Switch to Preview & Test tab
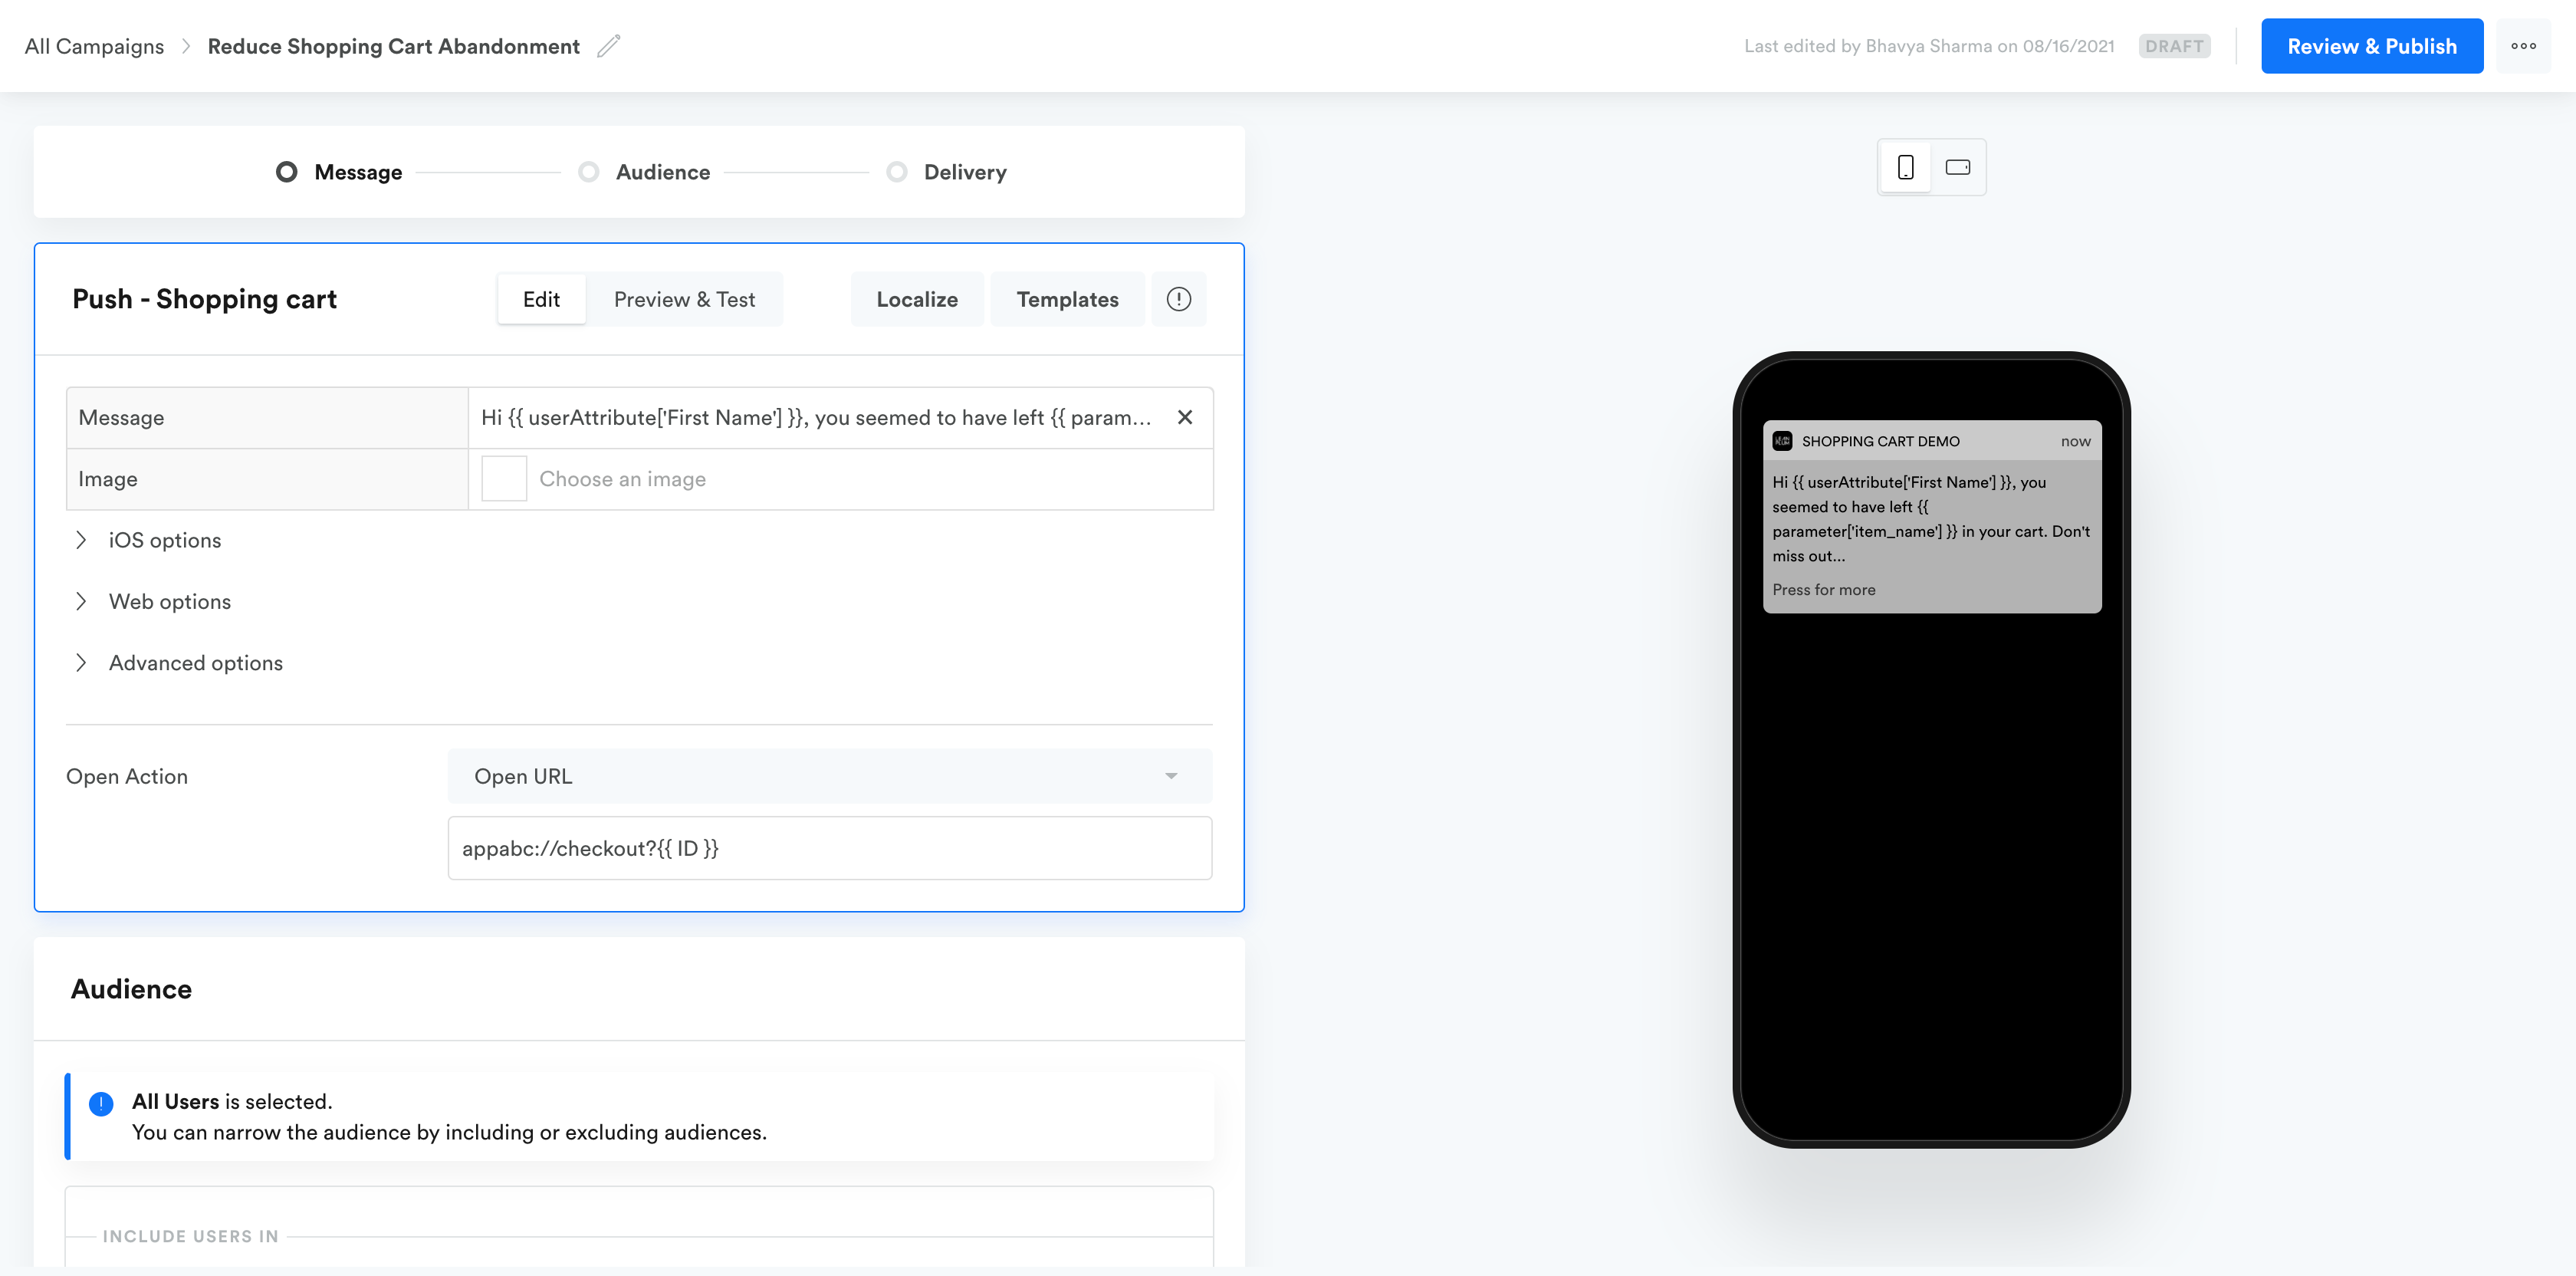This screenshot has height=1276, width=2576. (x=684, y=299)
